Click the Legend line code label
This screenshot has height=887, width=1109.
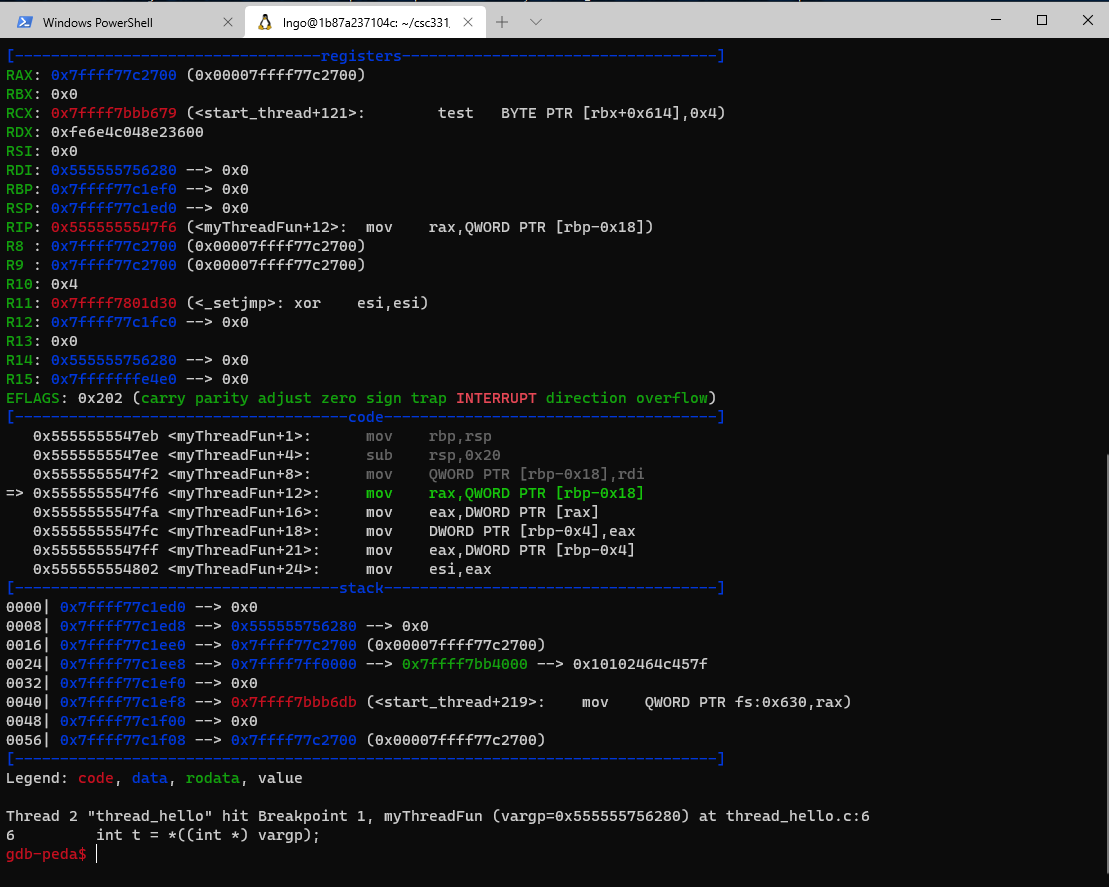click(x=95, y=778)
